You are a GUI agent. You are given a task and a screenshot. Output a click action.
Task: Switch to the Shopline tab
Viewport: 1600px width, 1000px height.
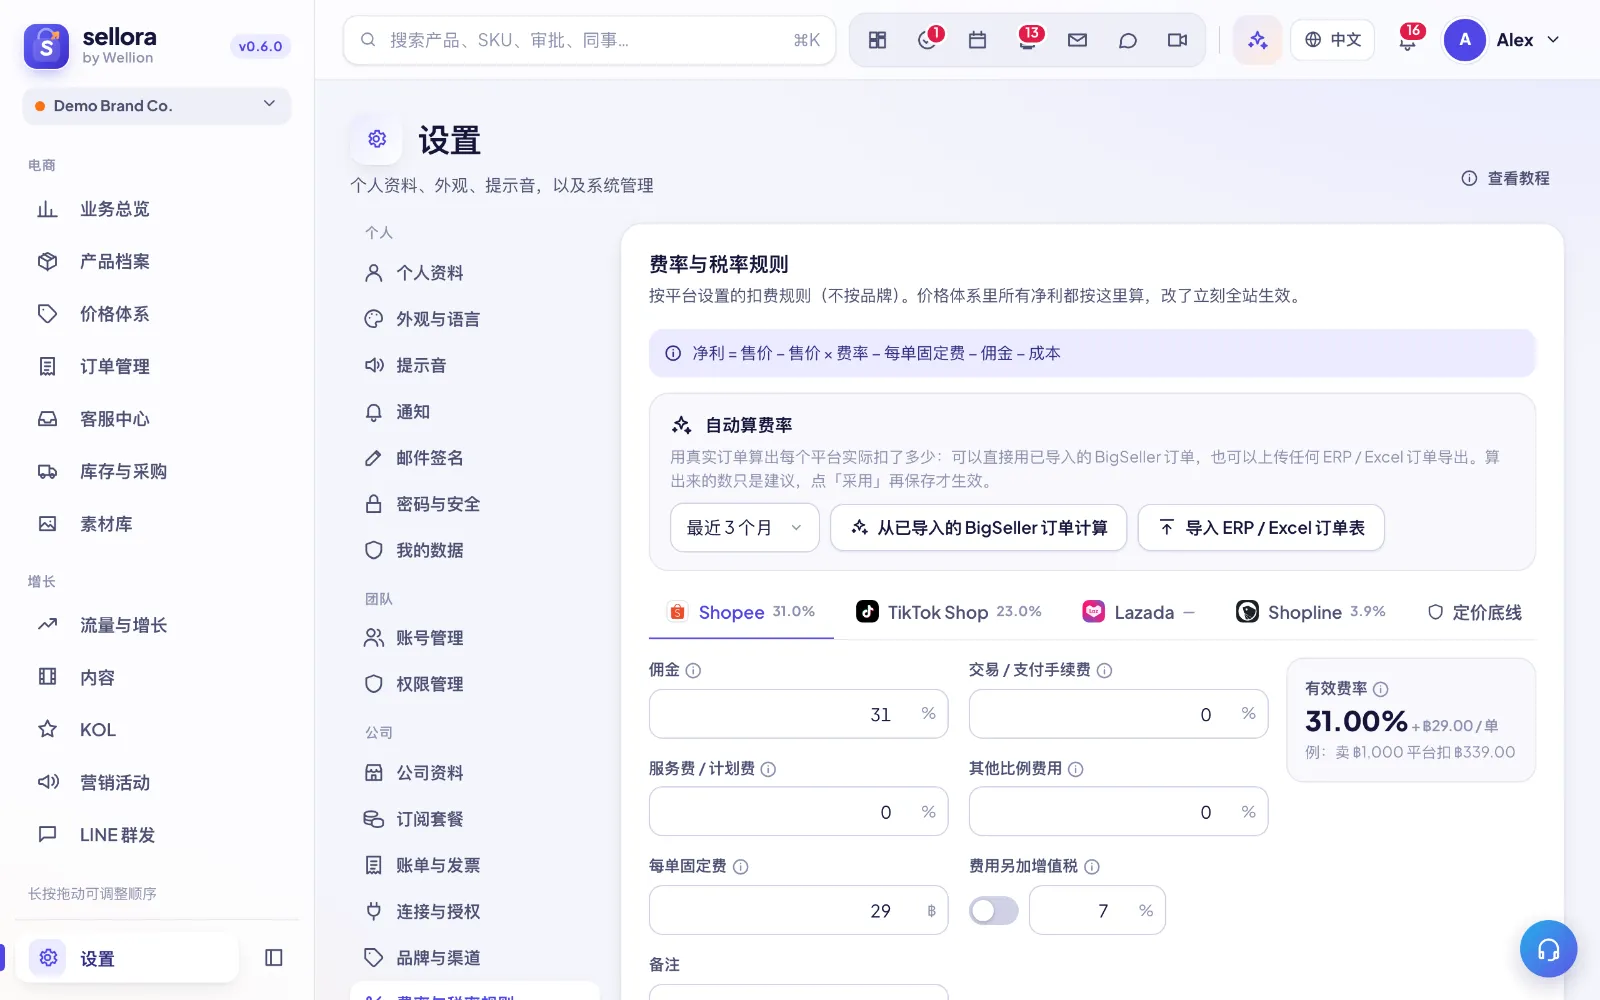coord(1311,612)
